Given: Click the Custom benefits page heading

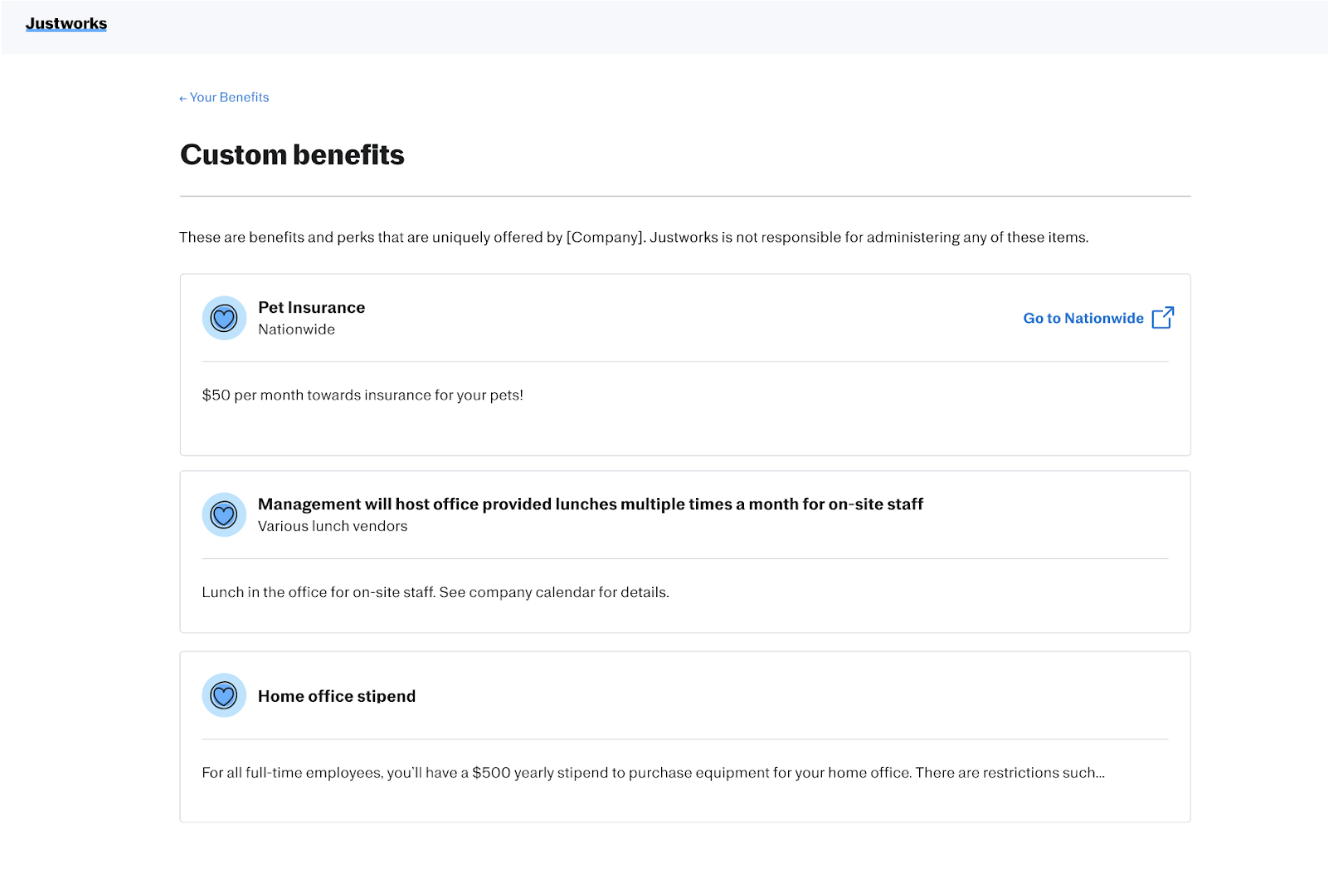Looking at the screenshot, I should (292, 154).
